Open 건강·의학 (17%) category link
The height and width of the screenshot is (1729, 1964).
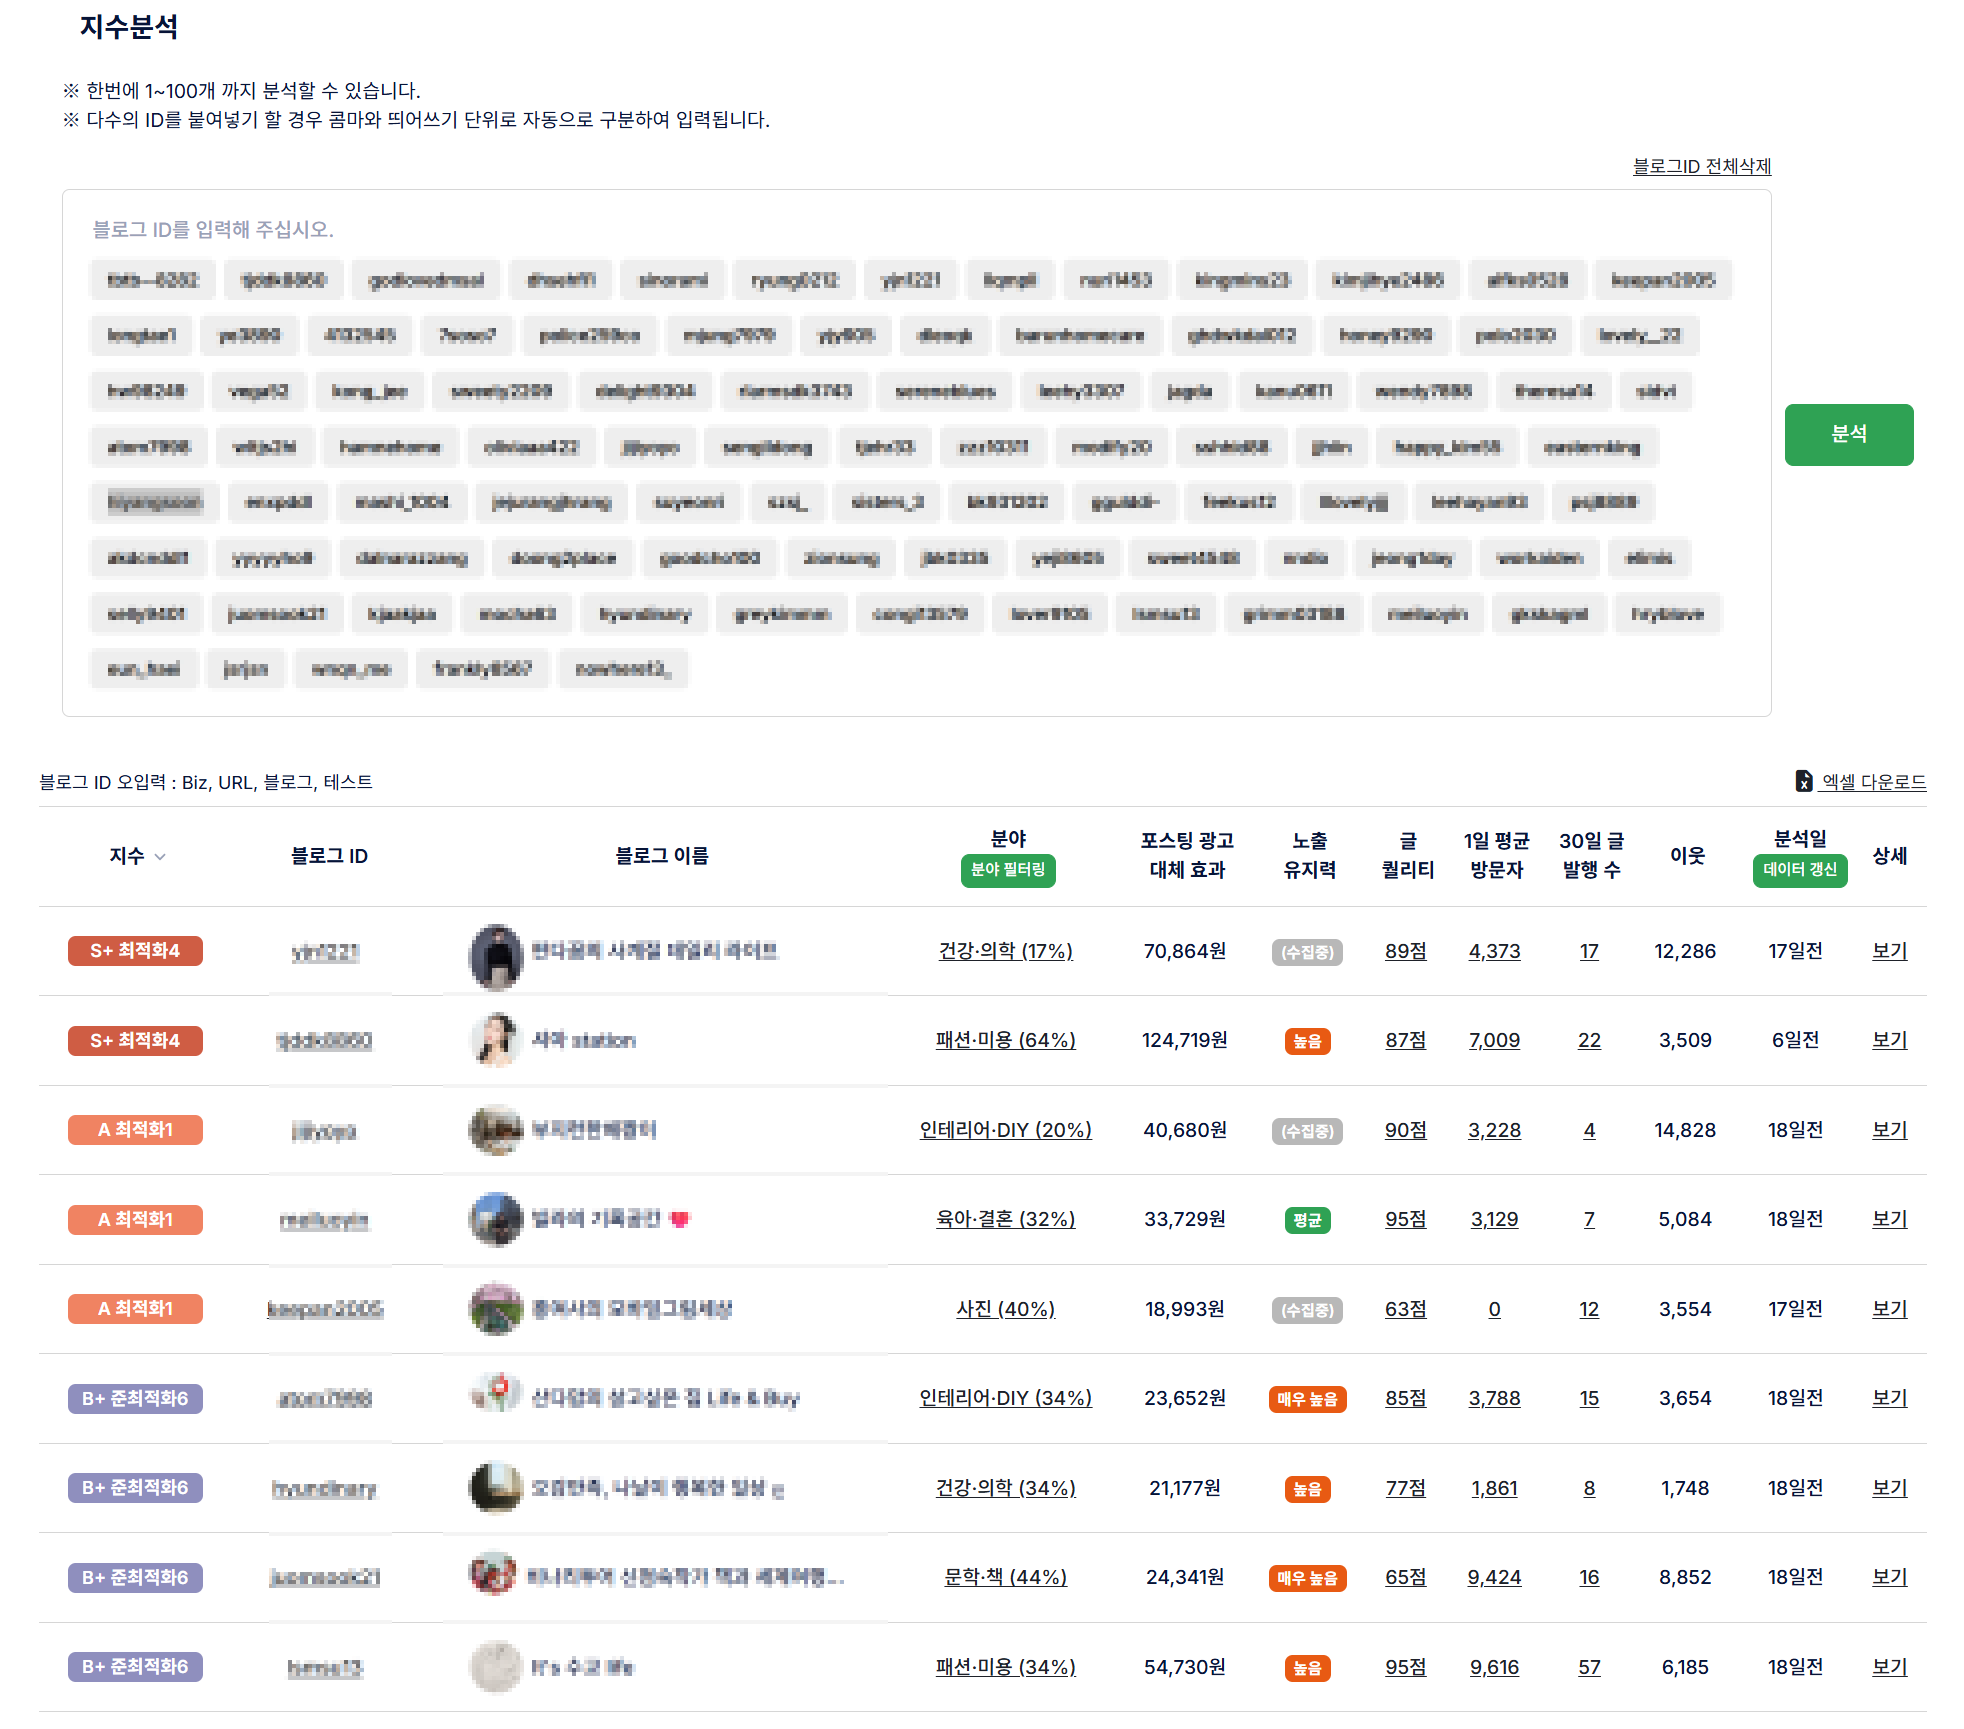[1005, 951]
